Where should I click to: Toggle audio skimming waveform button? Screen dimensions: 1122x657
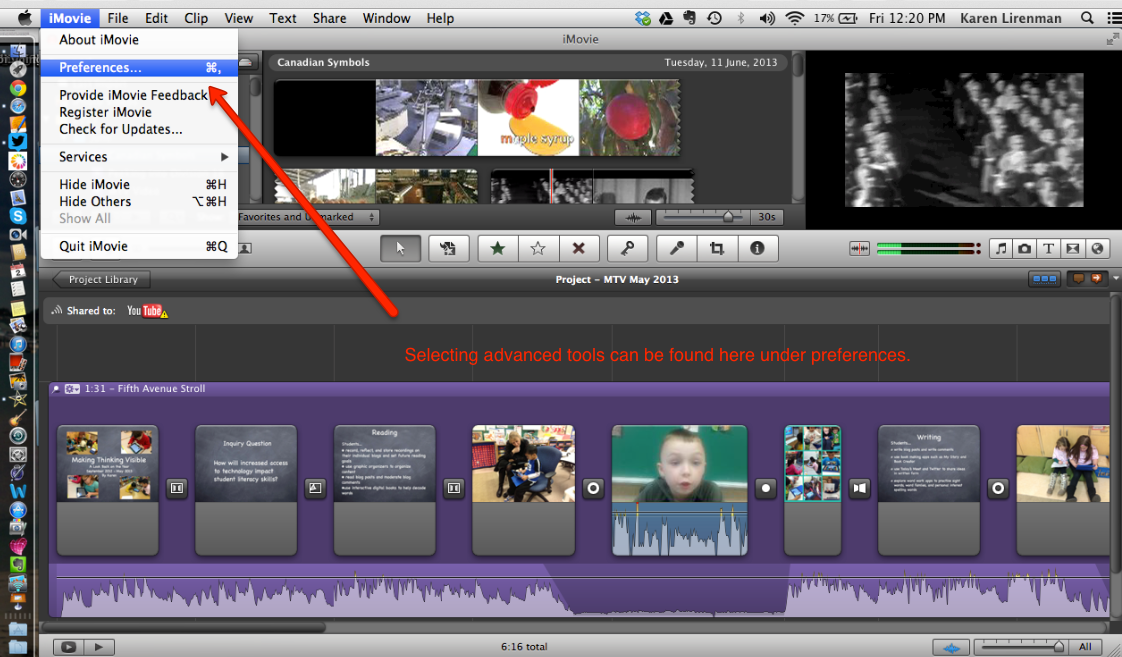click(859, 248)
